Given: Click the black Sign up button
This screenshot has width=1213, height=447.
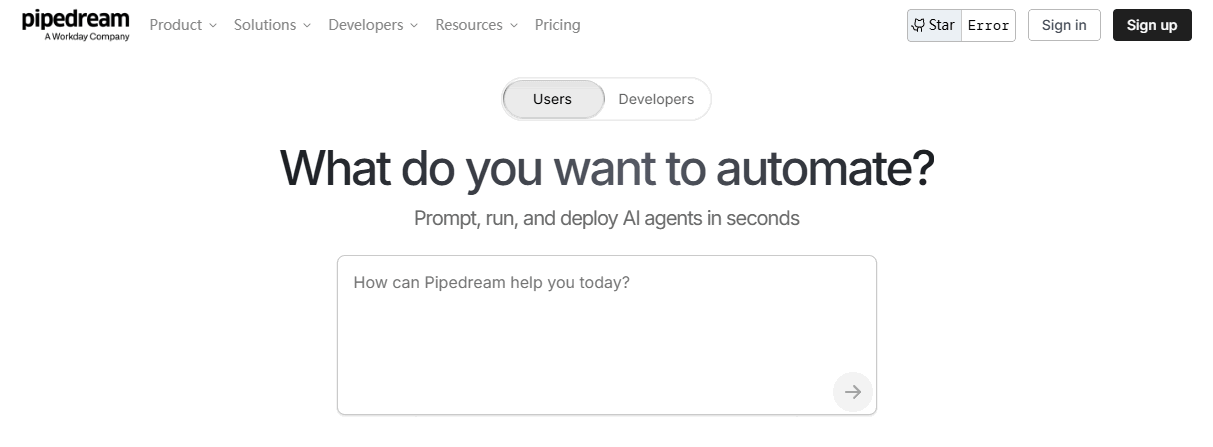Looking at the screenshot, I should (1152, 25).
